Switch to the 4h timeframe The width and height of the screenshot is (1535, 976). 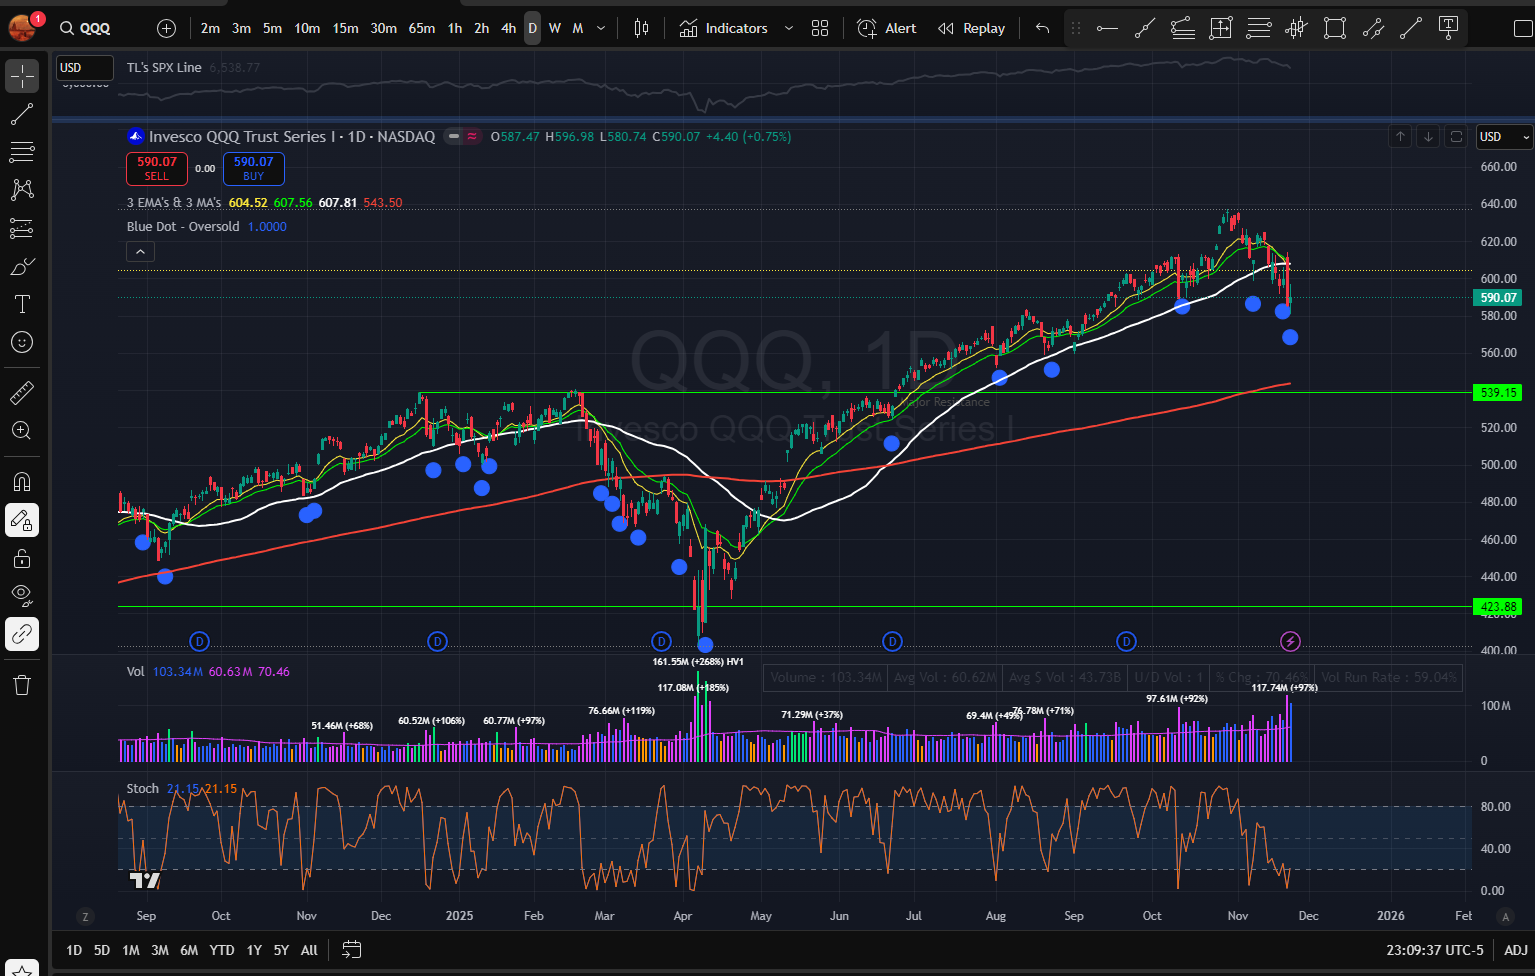508,28
